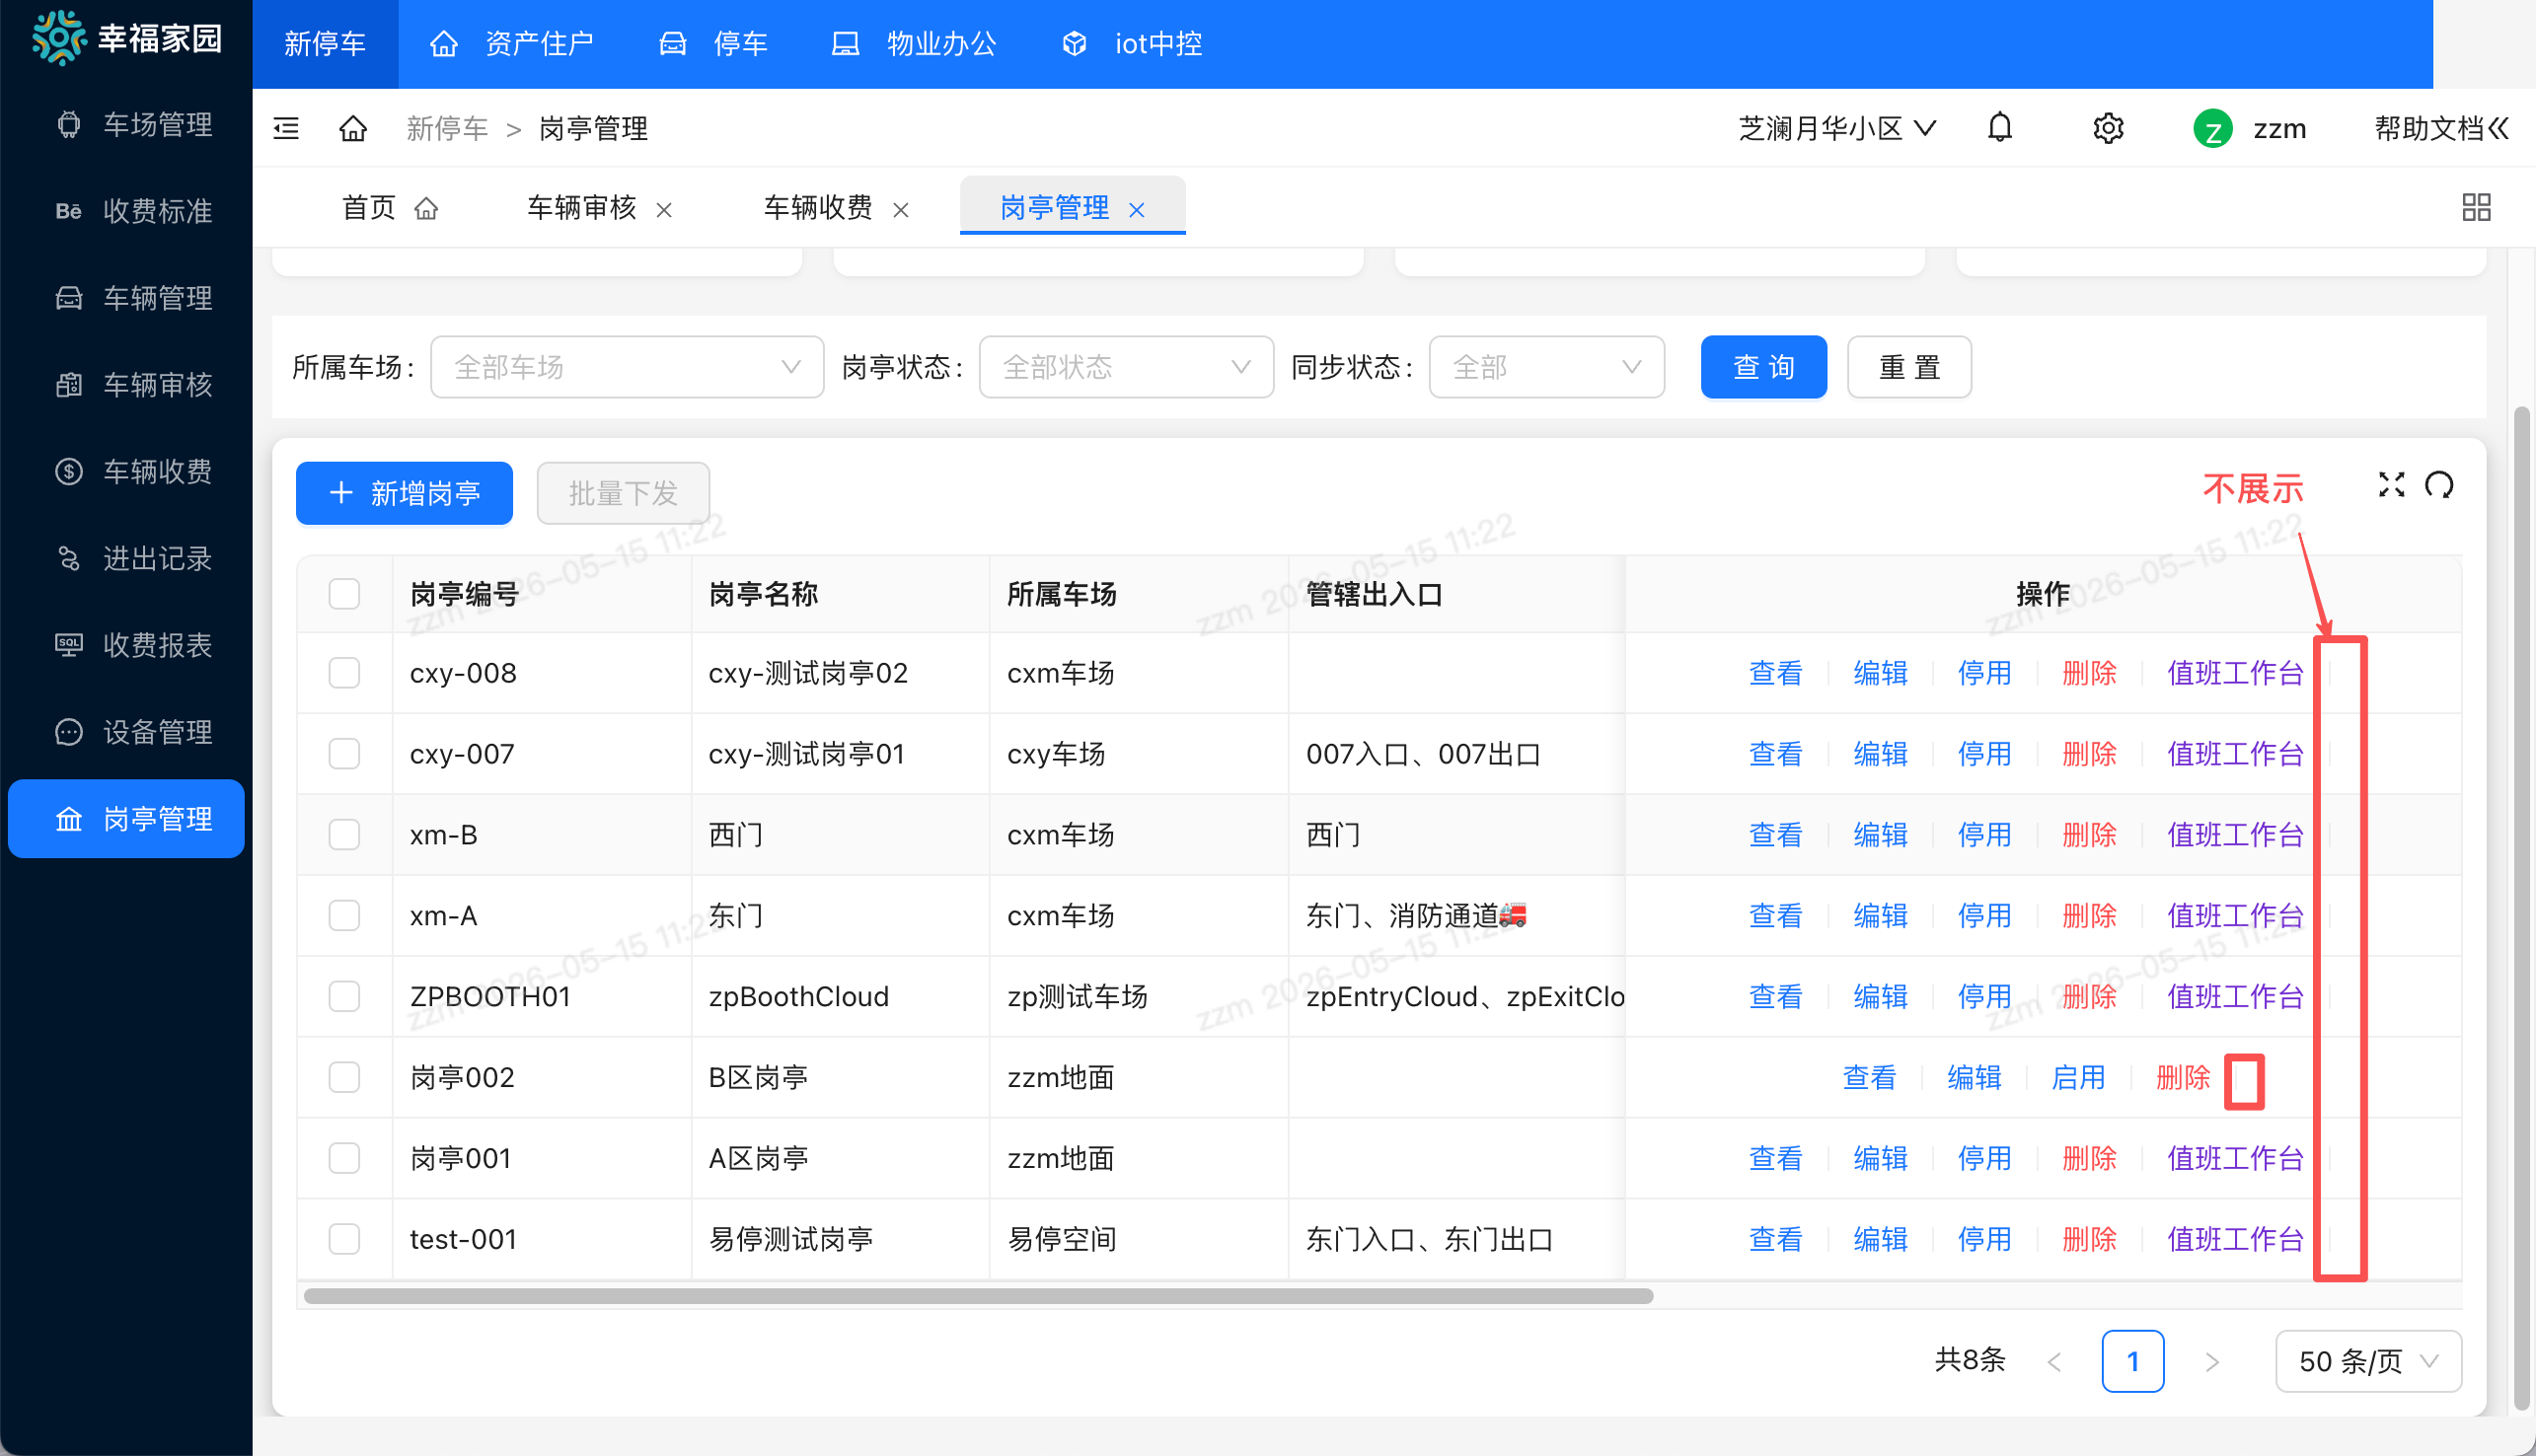2536x1456 pixels.
Task: Toggle select-all header checkbox
Action: (344, 594)
